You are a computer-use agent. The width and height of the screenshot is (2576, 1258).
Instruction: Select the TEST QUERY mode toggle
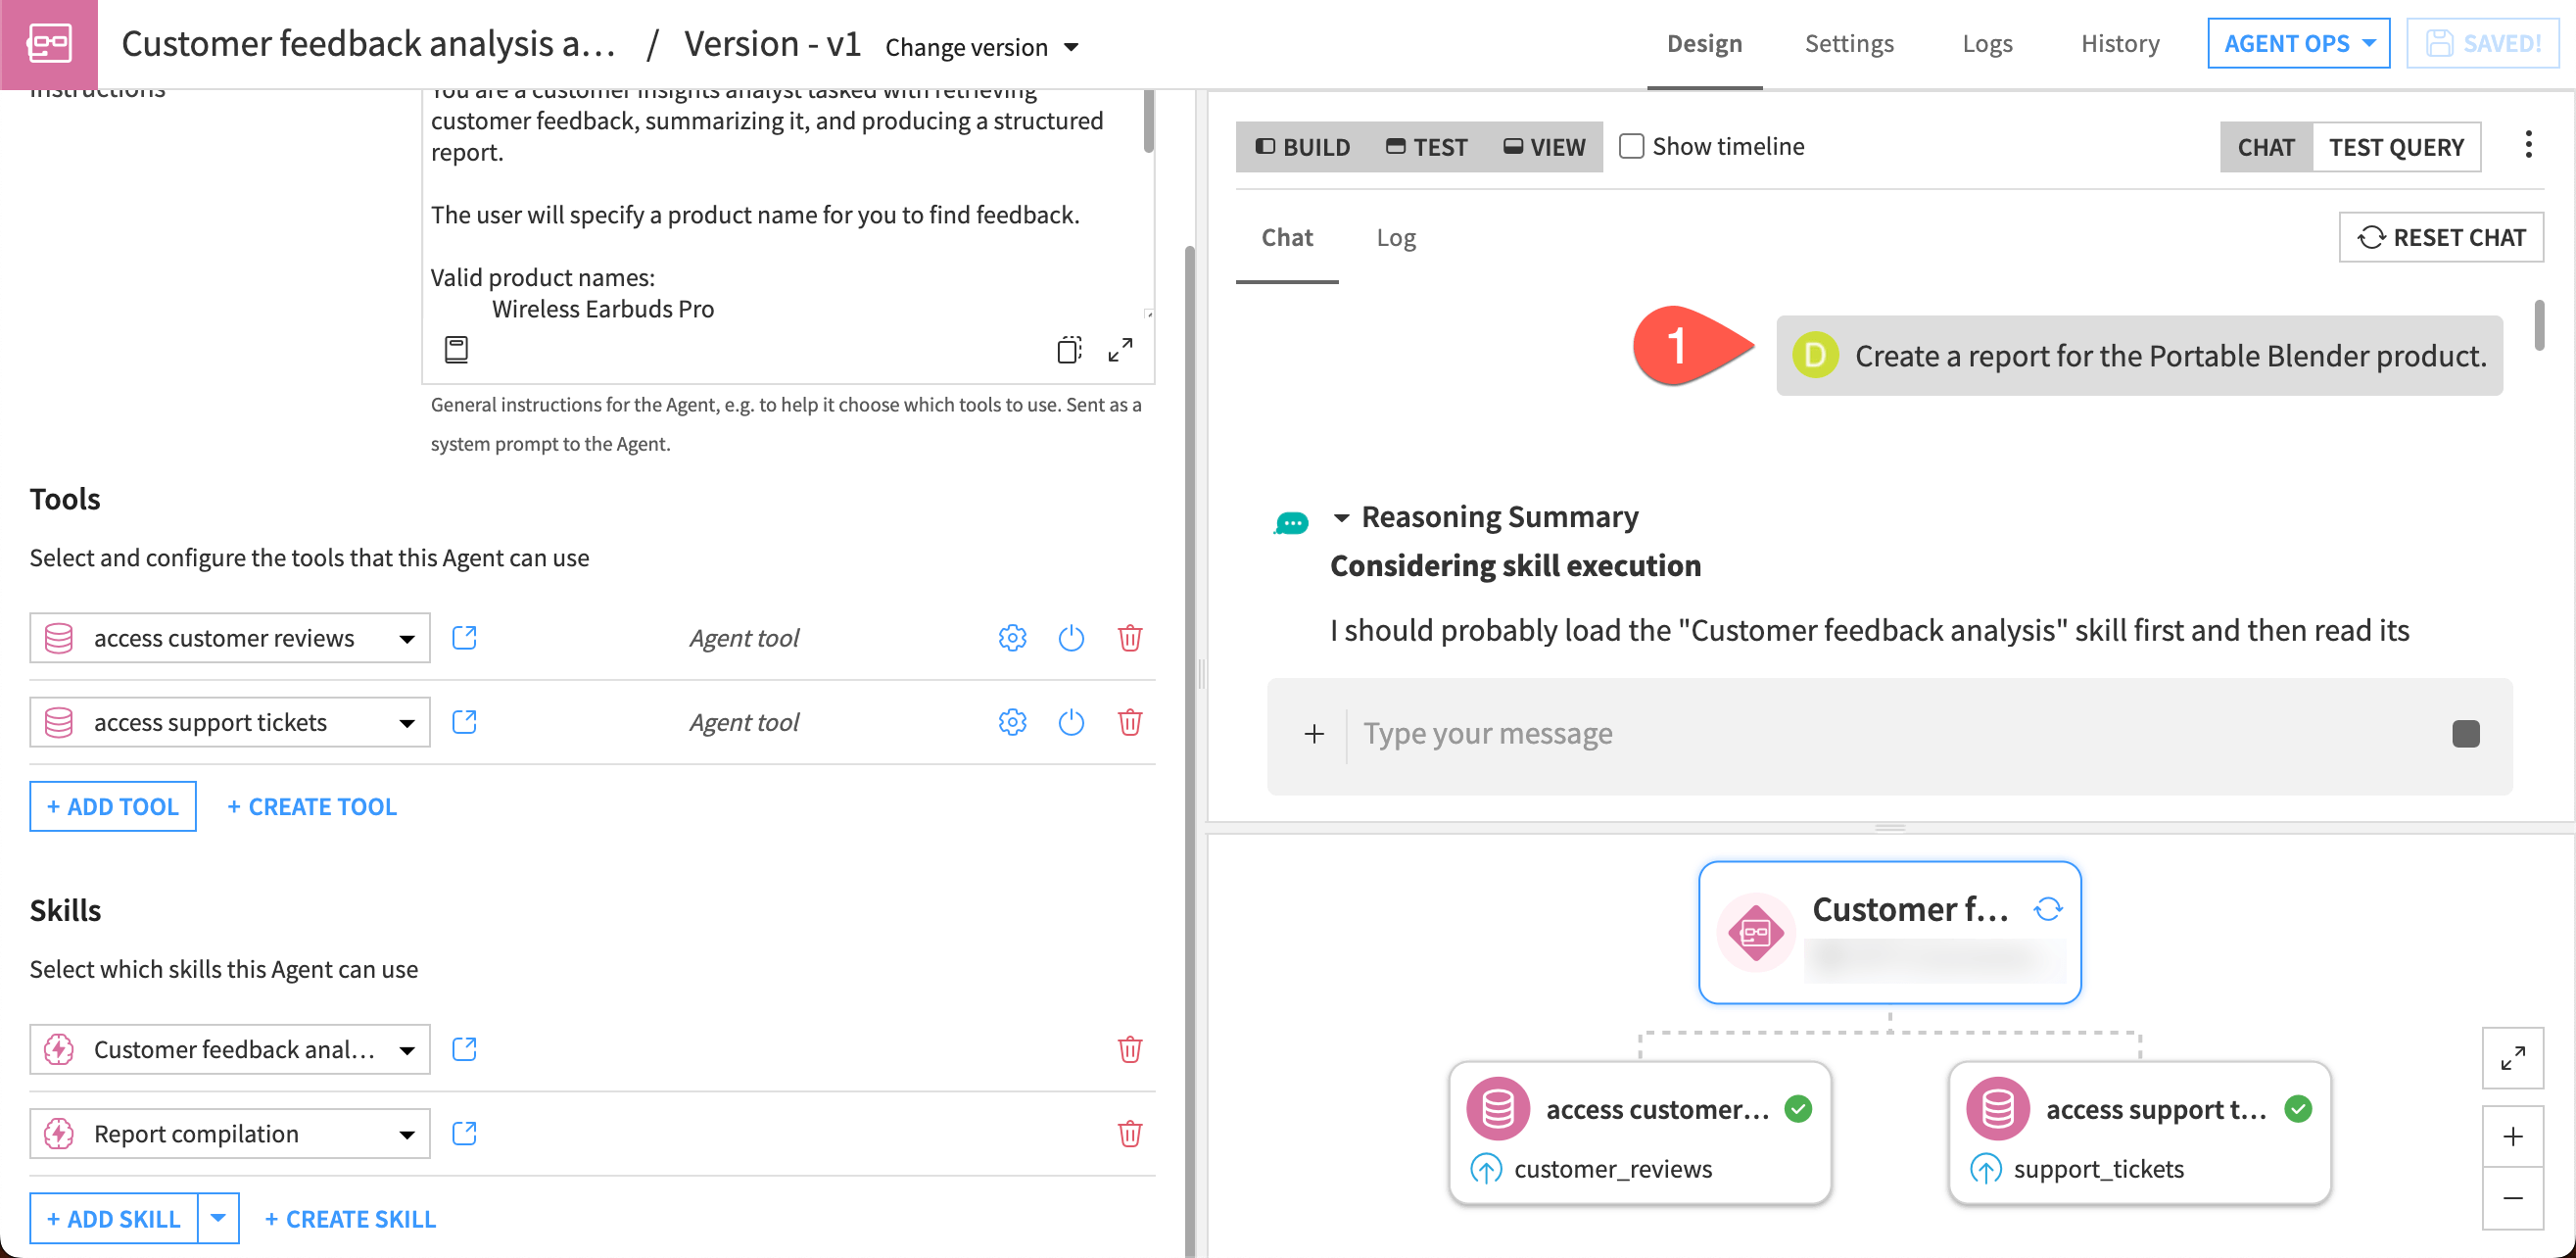click(2396, 147)
